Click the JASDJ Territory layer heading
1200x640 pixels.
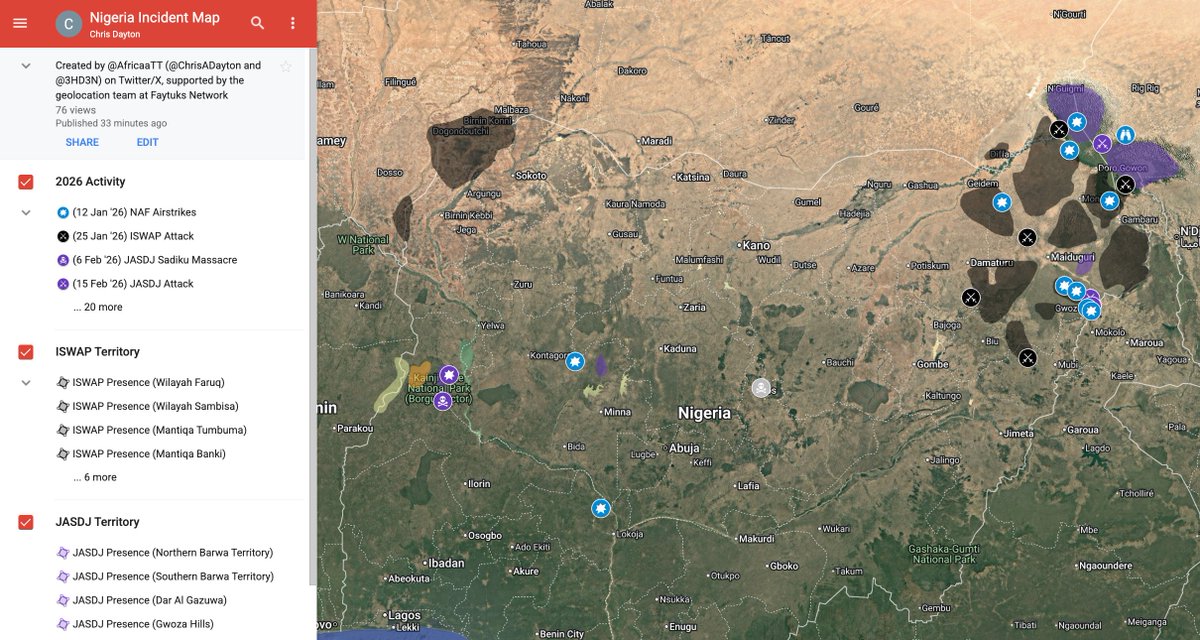click(97, 522)
